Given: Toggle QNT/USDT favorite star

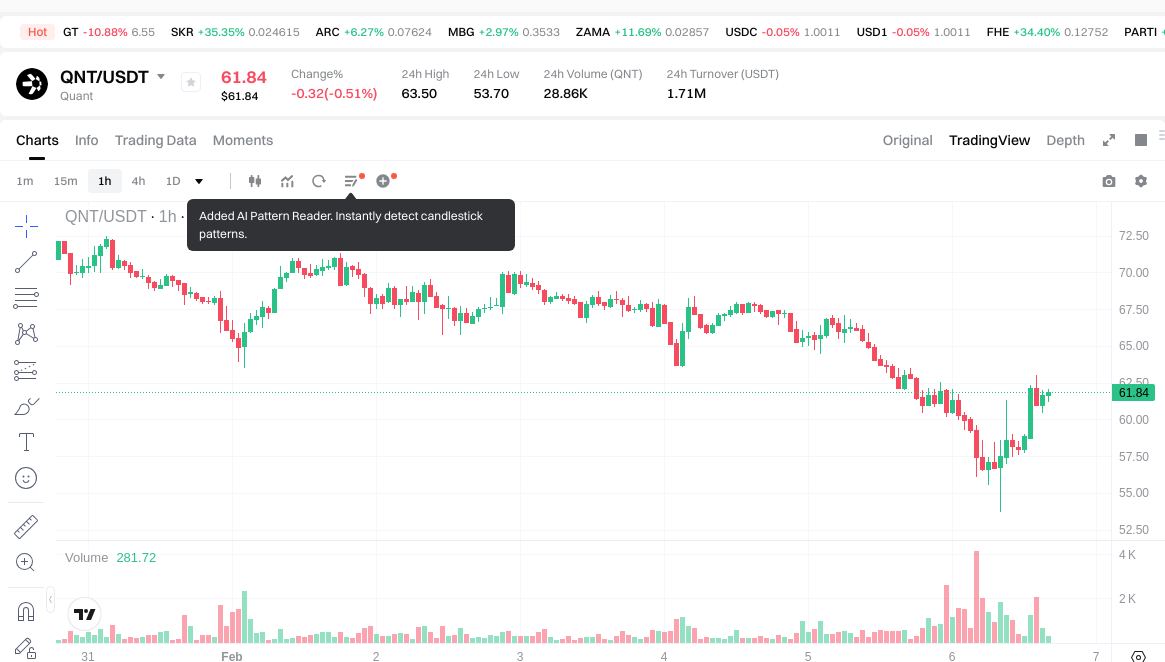Looking at the screenshot, I should click(x=191, y=83).
